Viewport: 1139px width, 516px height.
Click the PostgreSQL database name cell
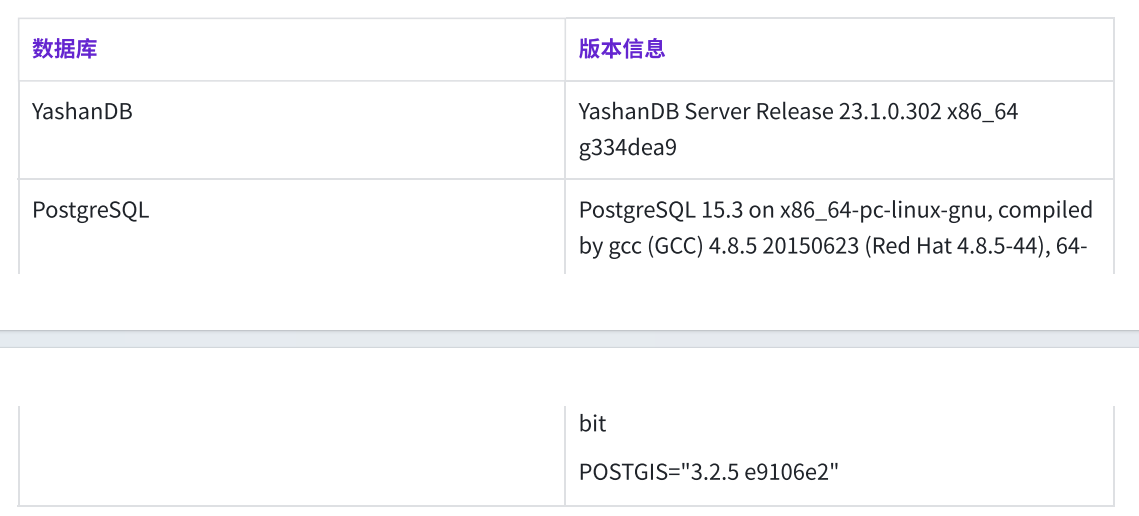click(x=90, y=210)
